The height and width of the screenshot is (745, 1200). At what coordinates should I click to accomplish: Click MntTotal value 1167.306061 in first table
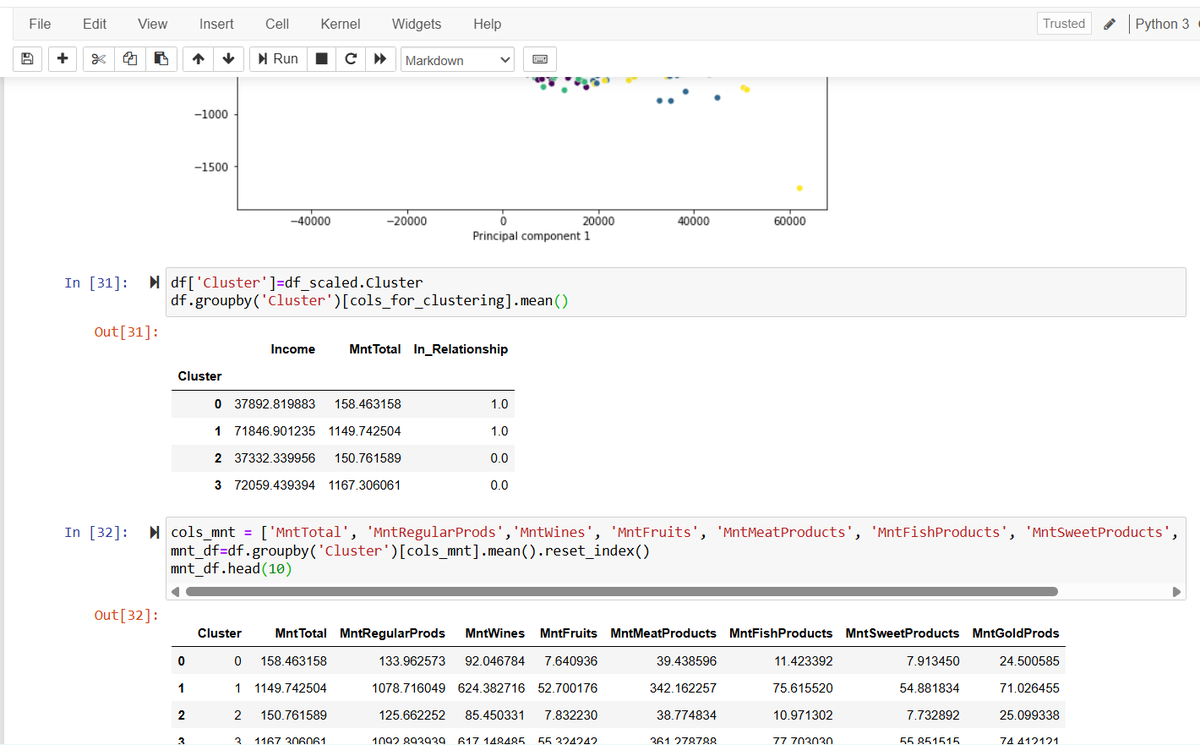click(364, 485)
